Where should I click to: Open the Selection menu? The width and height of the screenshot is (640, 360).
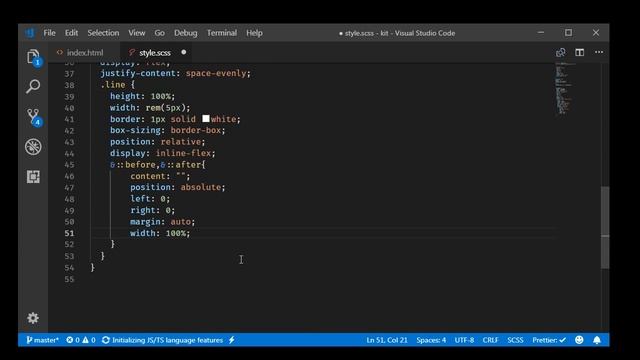[x=103, y=33]
